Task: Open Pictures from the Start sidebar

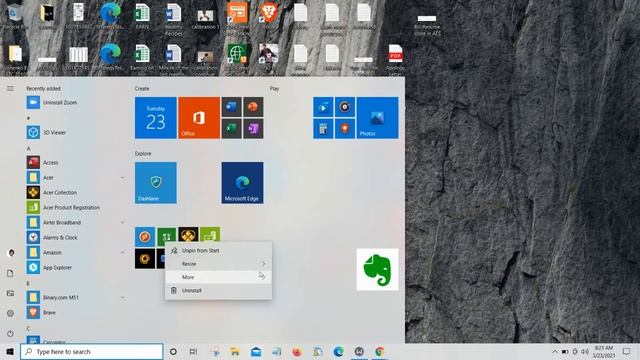Action: pos(10,293)
